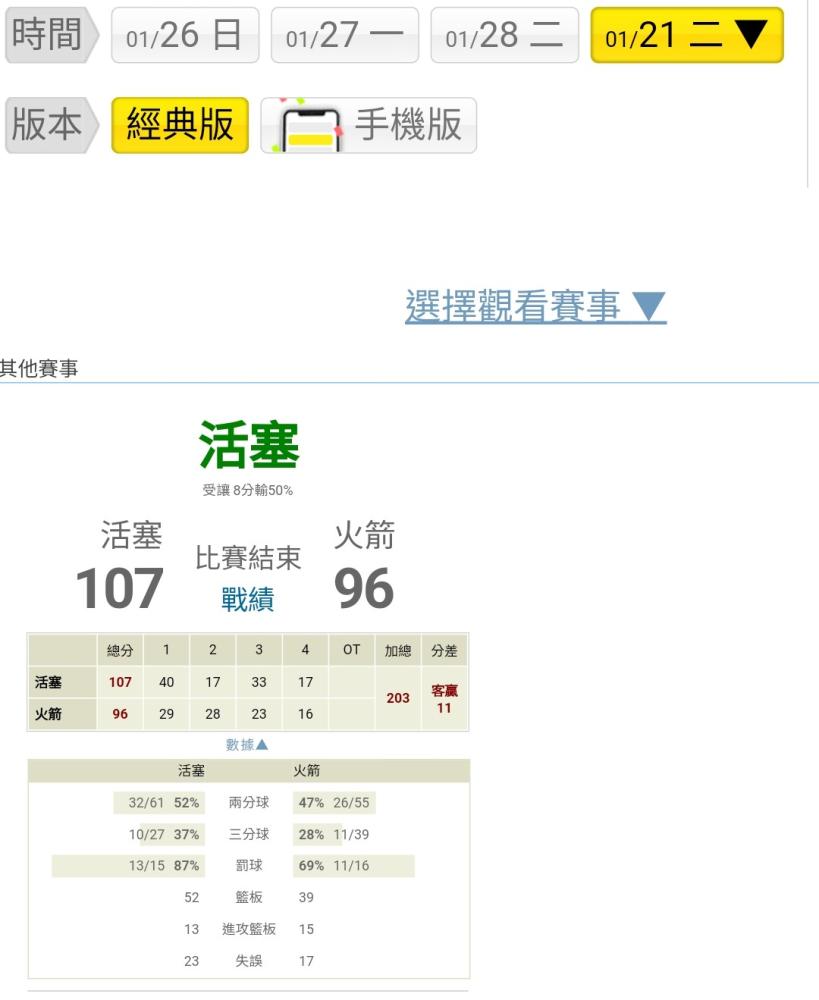Click 活塞 rebounds value 52

click(x=191, y=897)
